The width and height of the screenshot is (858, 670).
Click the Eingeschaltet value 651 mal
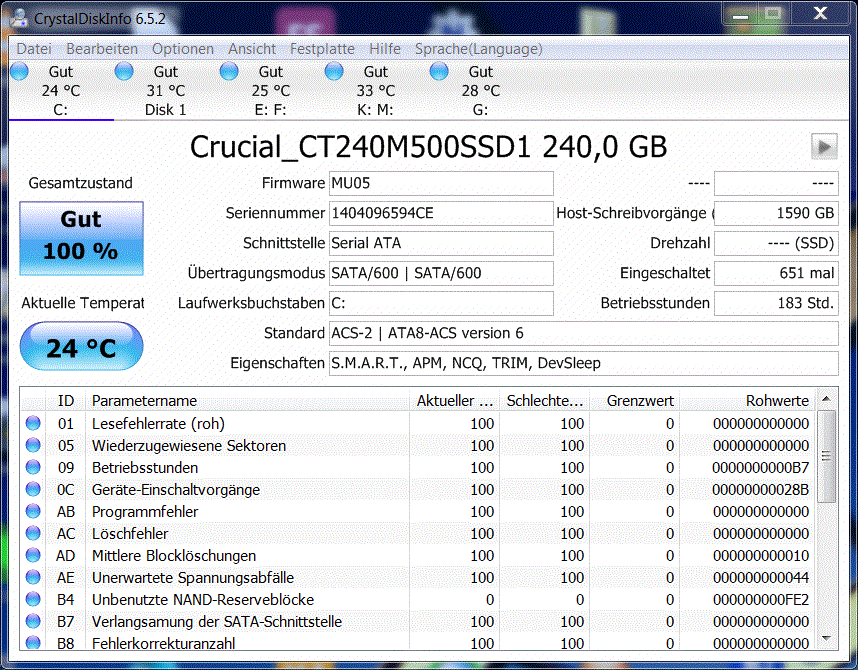[776, 273]
